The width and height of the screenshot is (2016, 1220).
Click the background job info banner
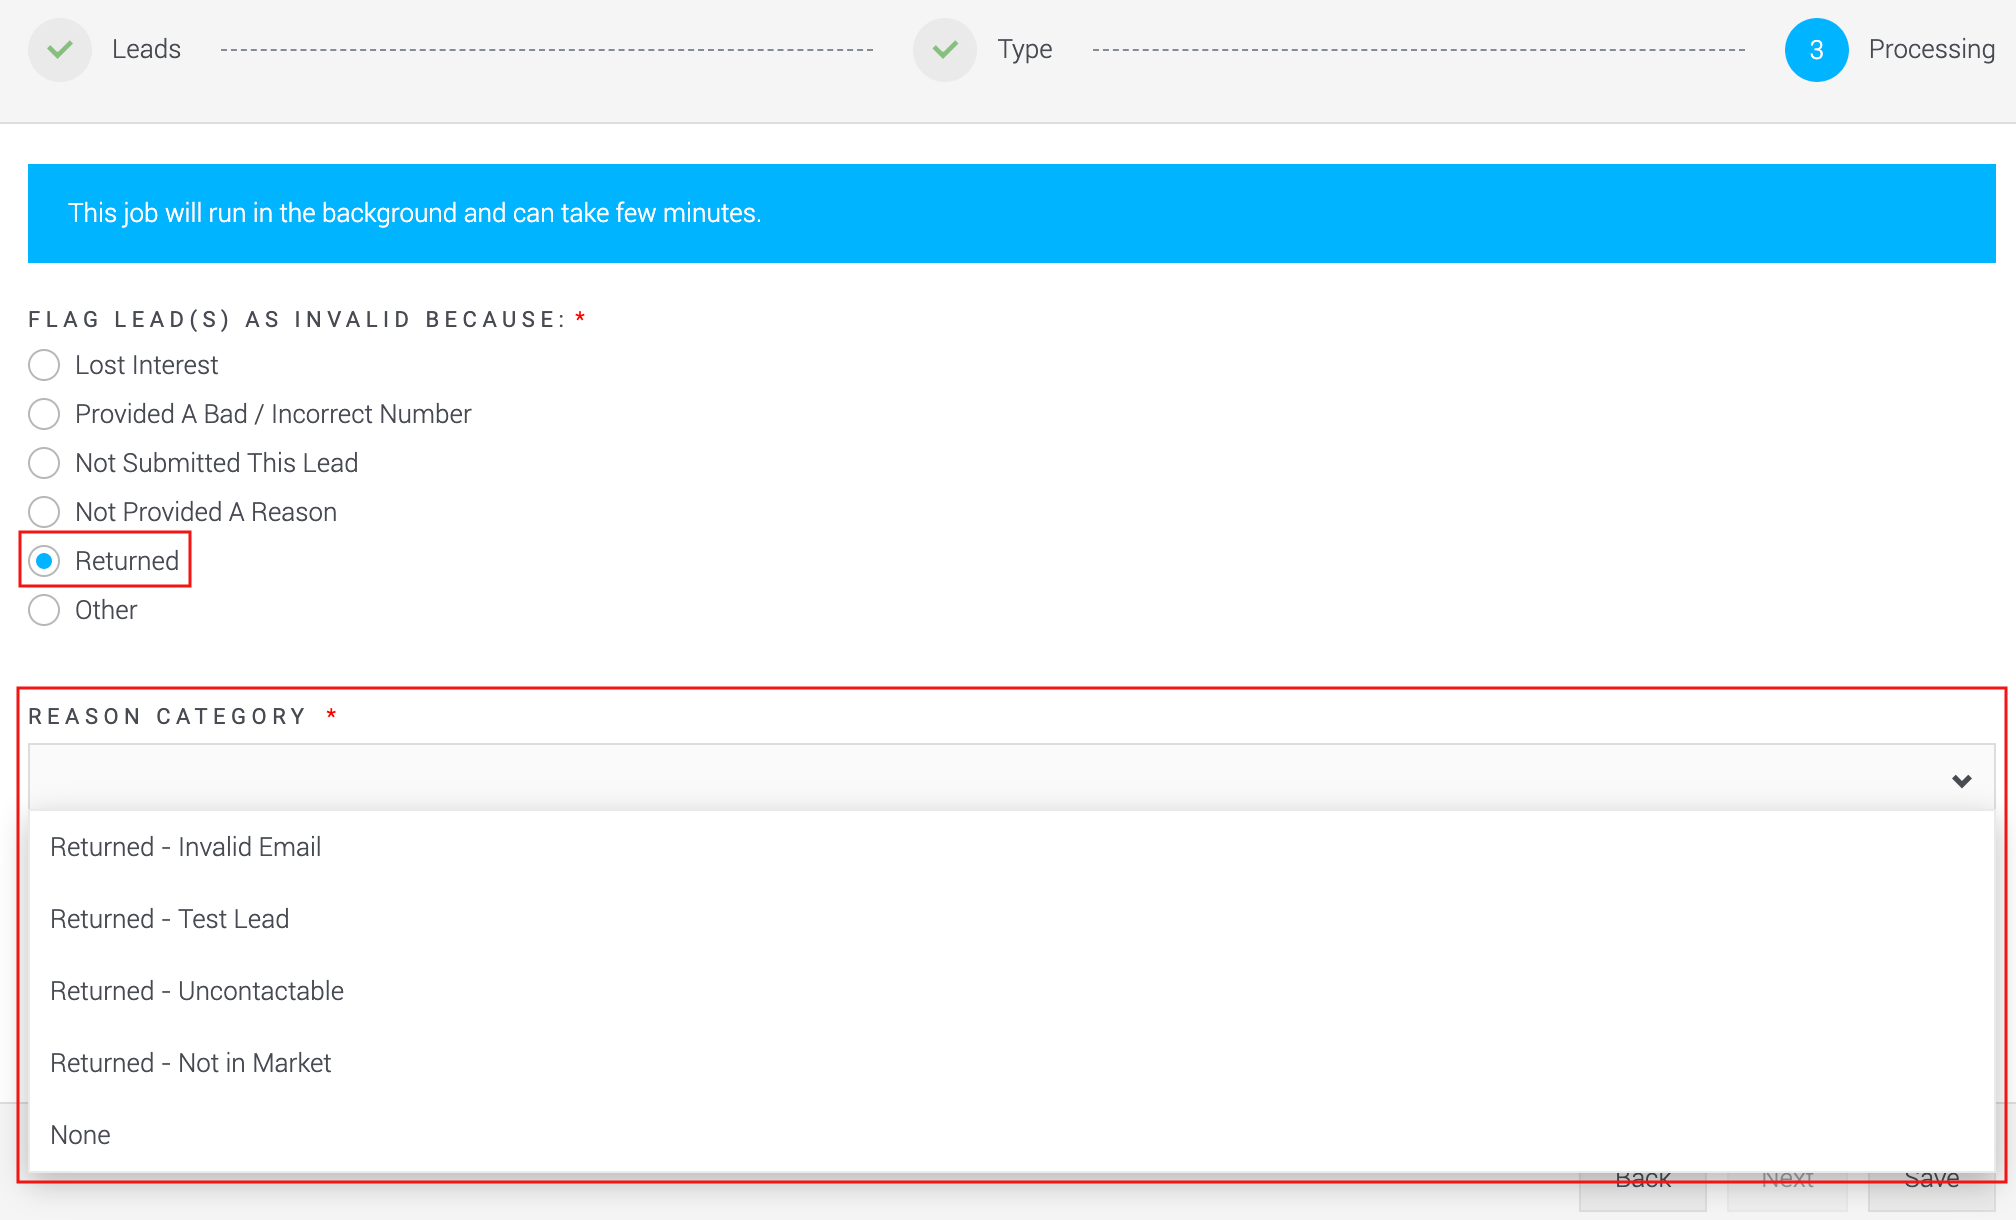tap(1012, 214)
